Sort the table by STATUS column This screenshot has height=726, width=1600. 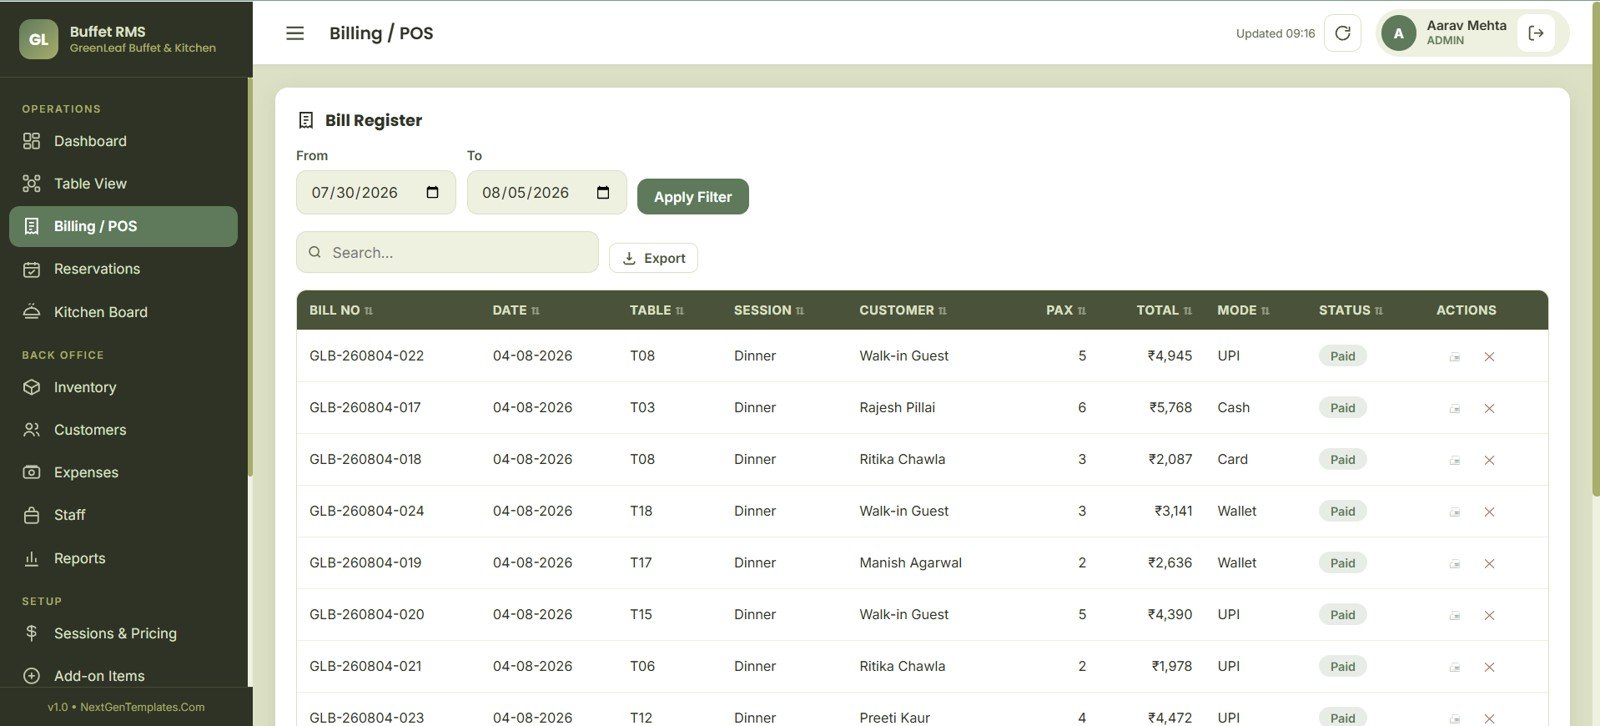(x=1351, y=310)
